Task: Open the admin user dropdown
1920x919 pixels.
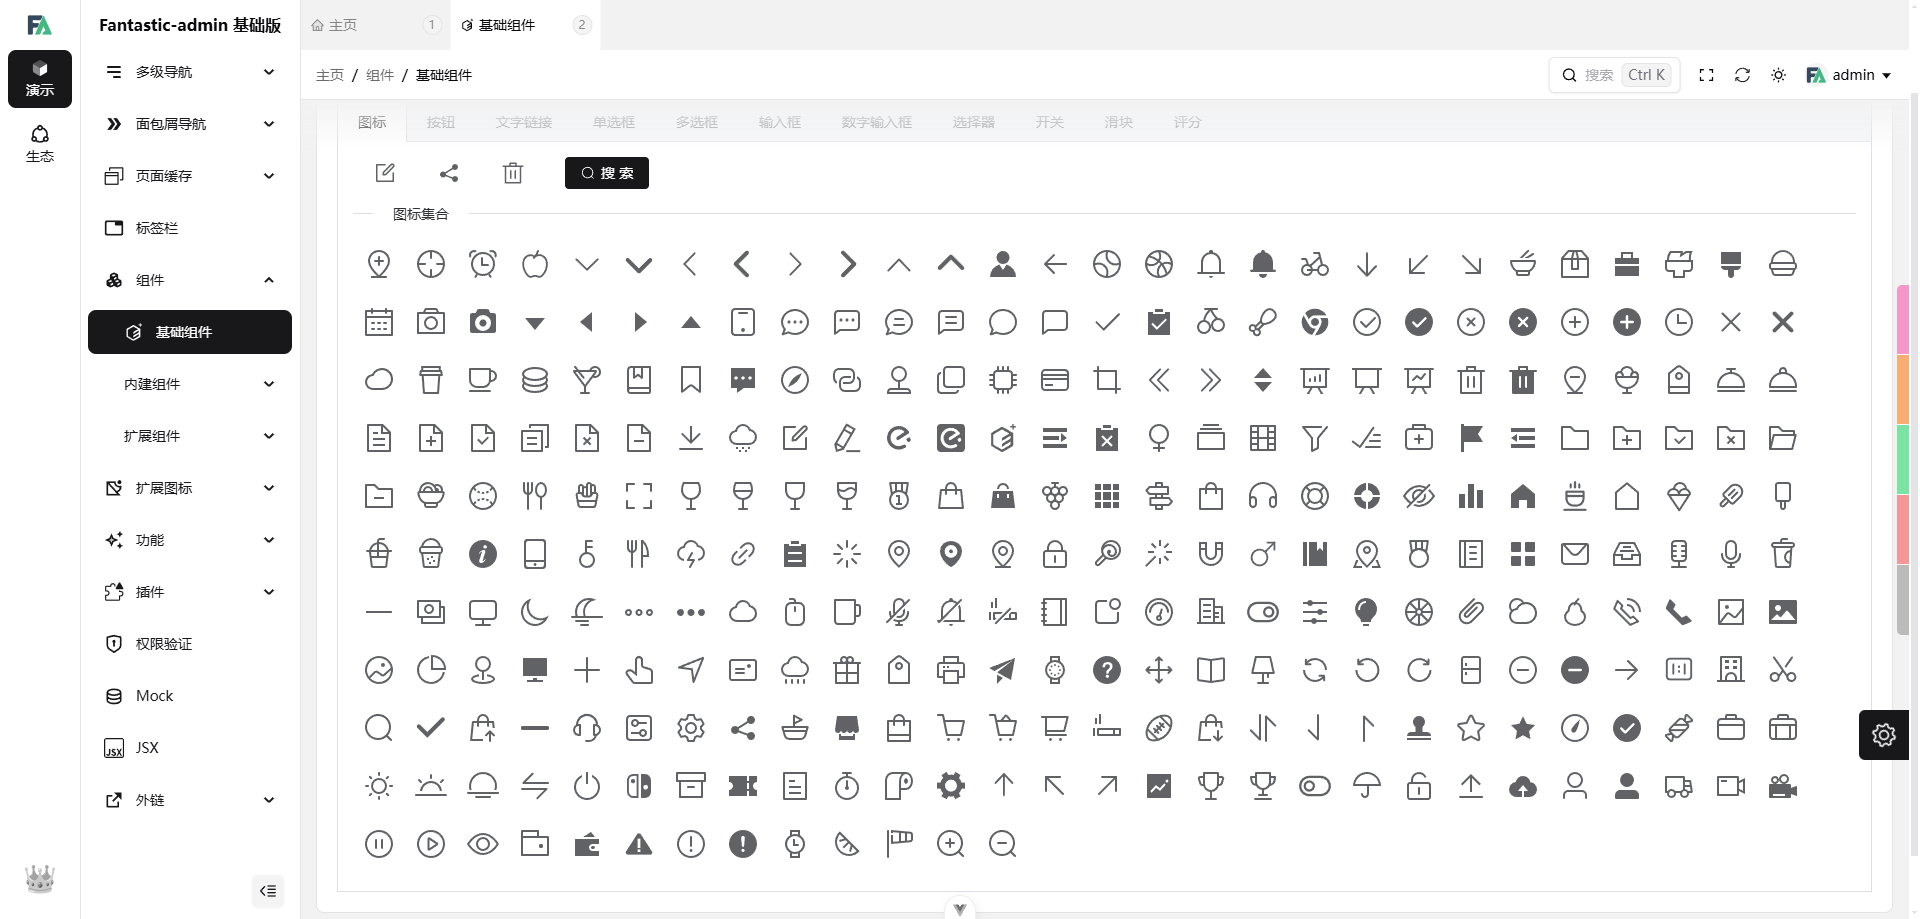Action: tap(1848, 75)
